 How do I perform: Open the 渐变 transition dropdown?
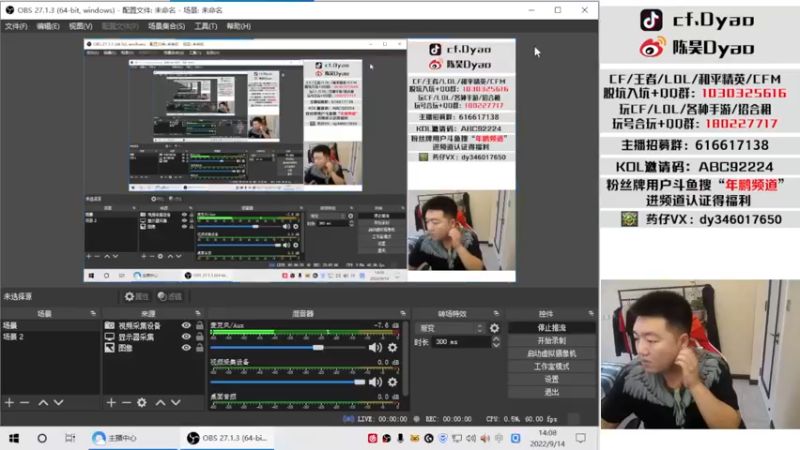pos(450,328)
